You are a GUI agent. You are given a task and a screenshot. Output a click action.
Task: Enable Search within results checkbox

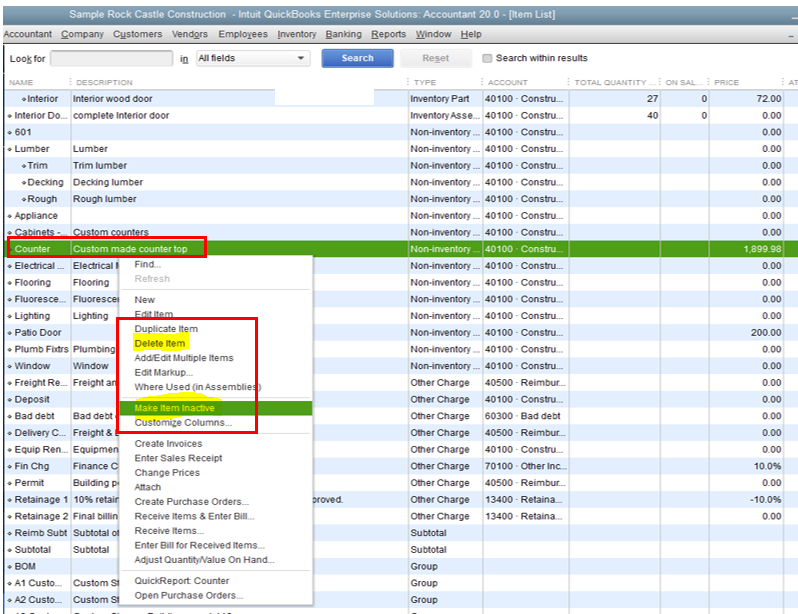[x=487, y=58]
